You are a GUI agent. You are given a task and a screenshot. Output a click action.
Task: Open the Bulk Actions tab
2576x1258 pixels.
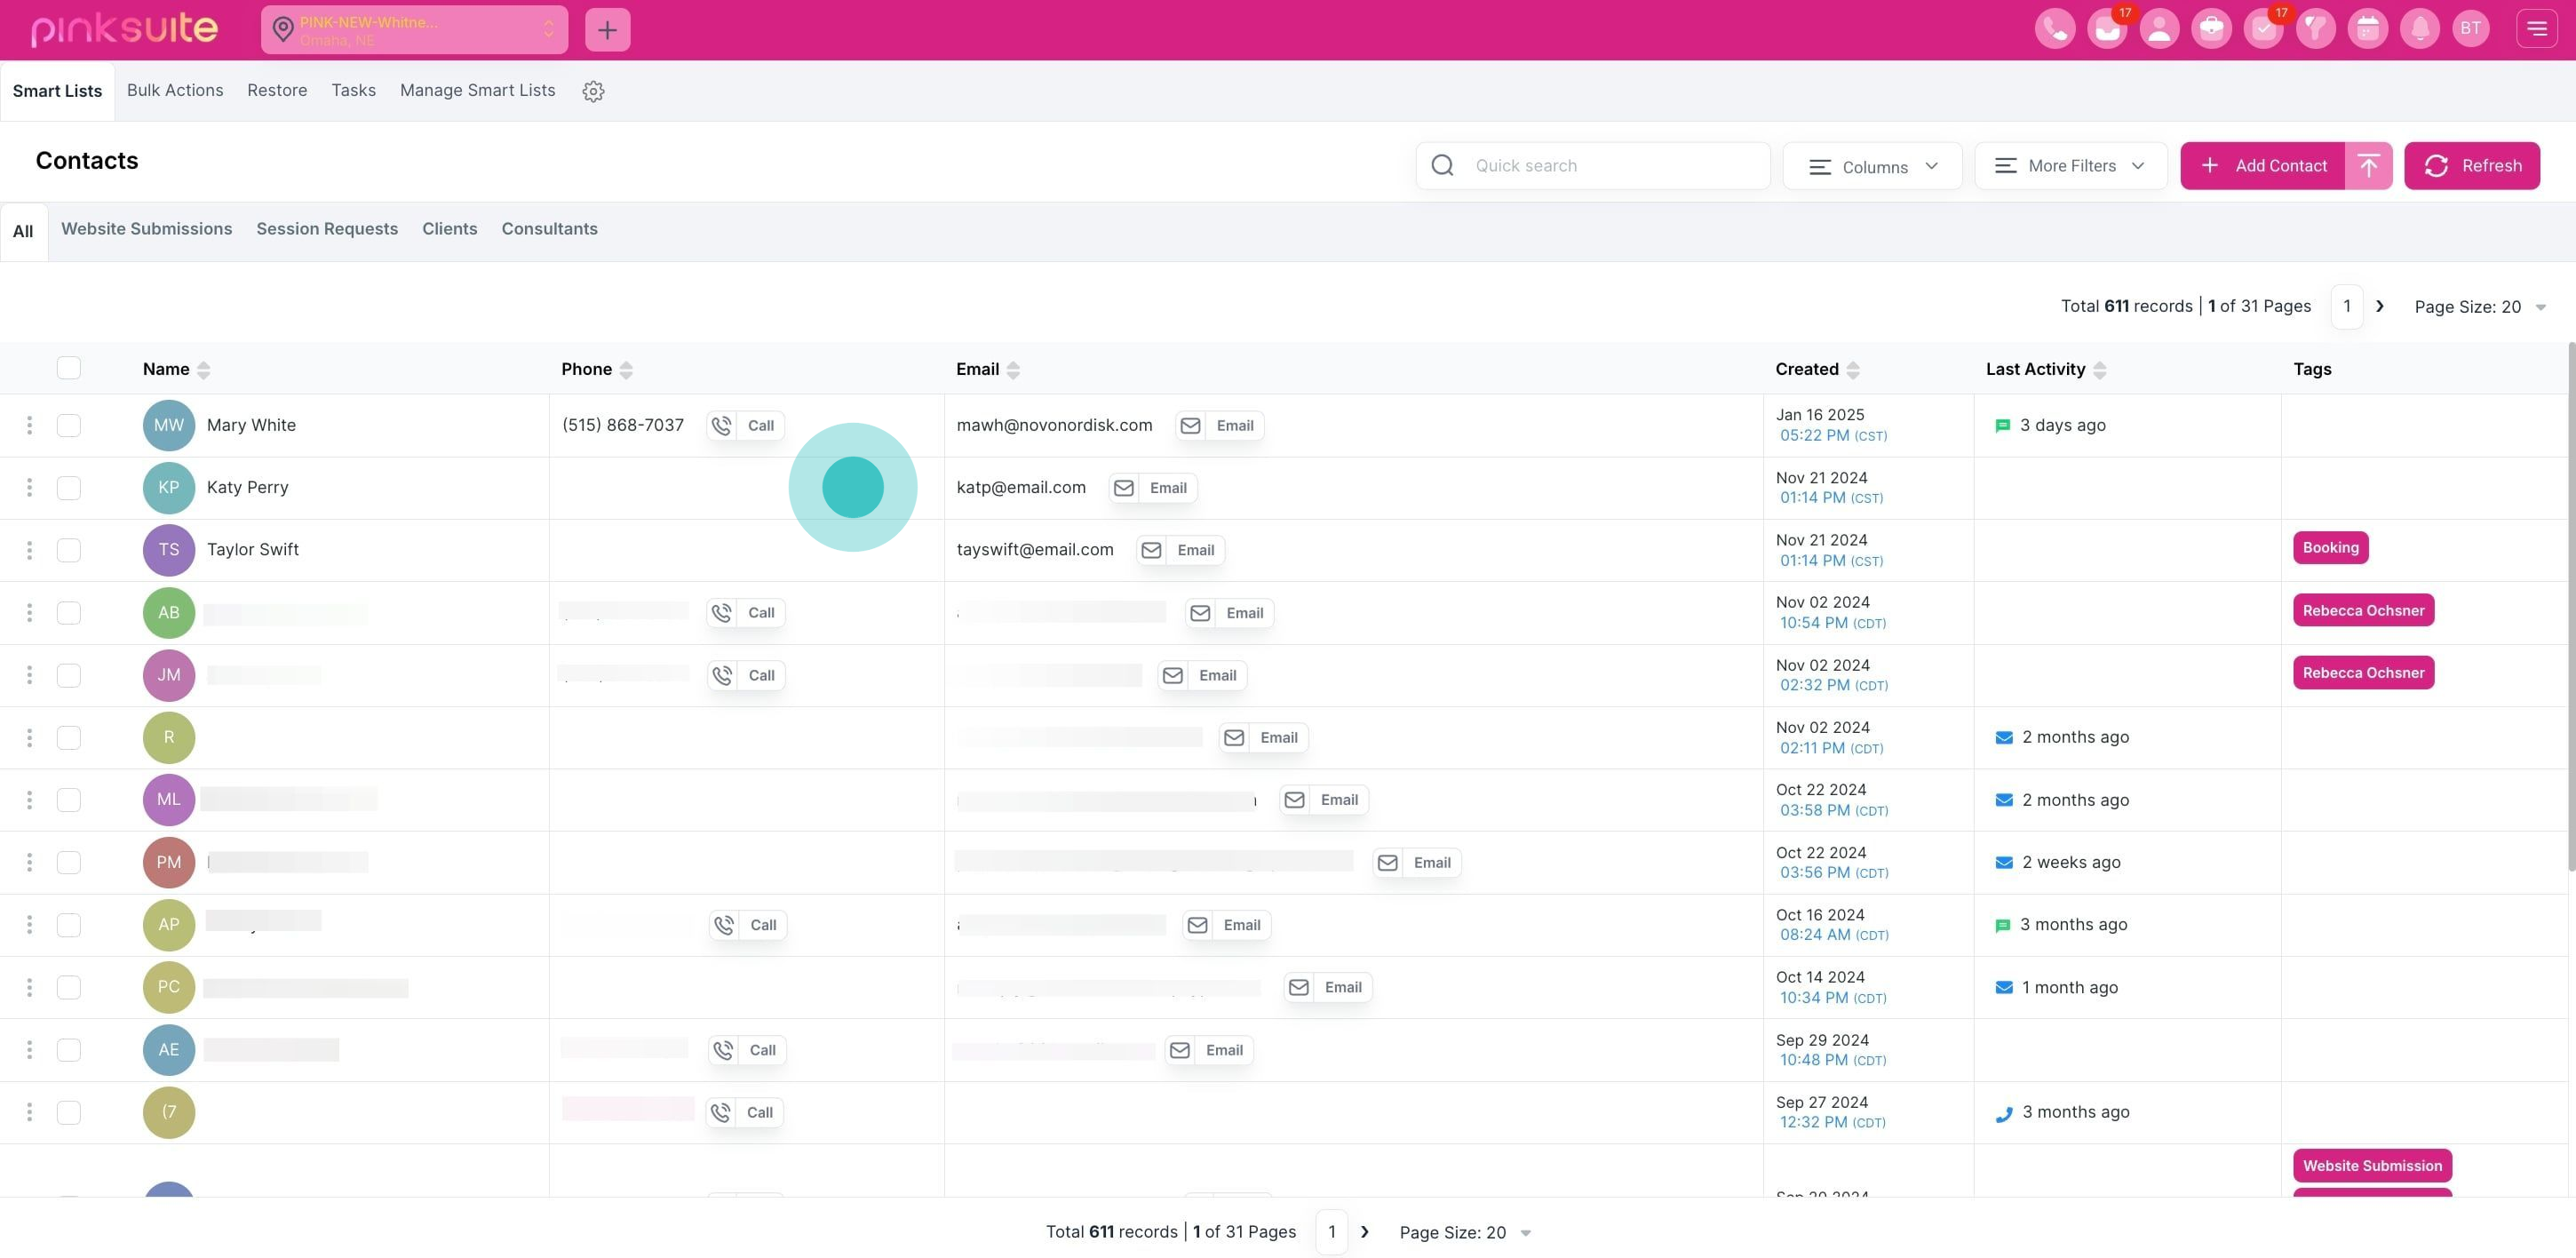(x=174, y=90)
